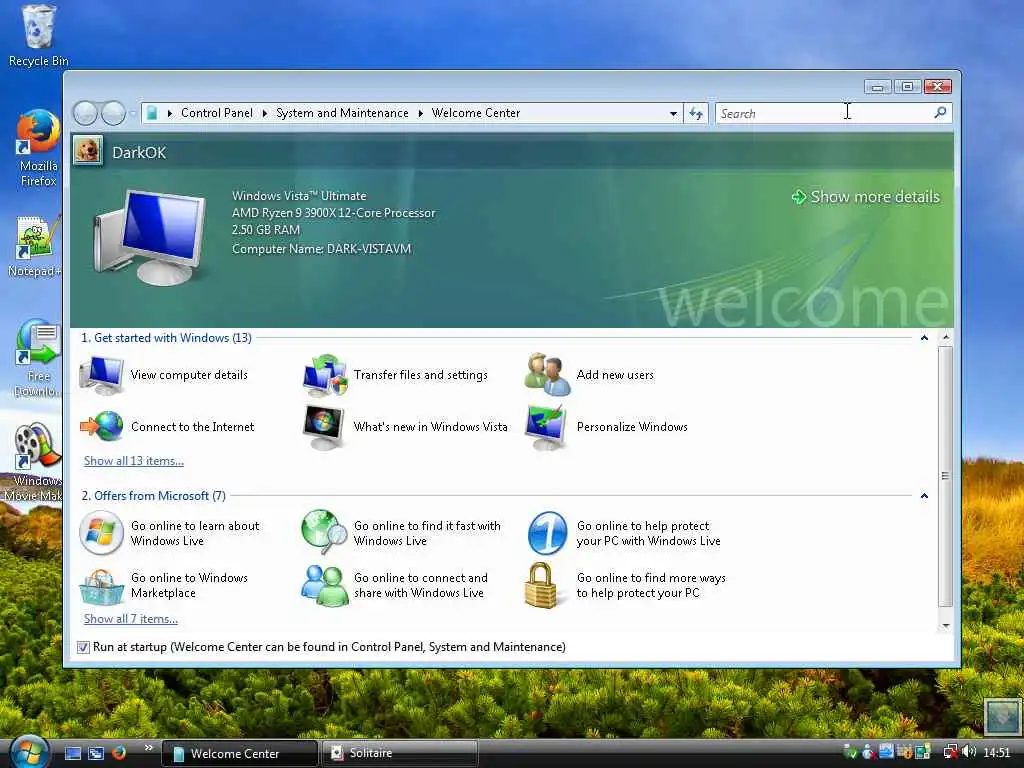Select the Windows Movie Maker desktop shortcut
This screenshot has width=1024, height=768.
click(x=33, y=462)
